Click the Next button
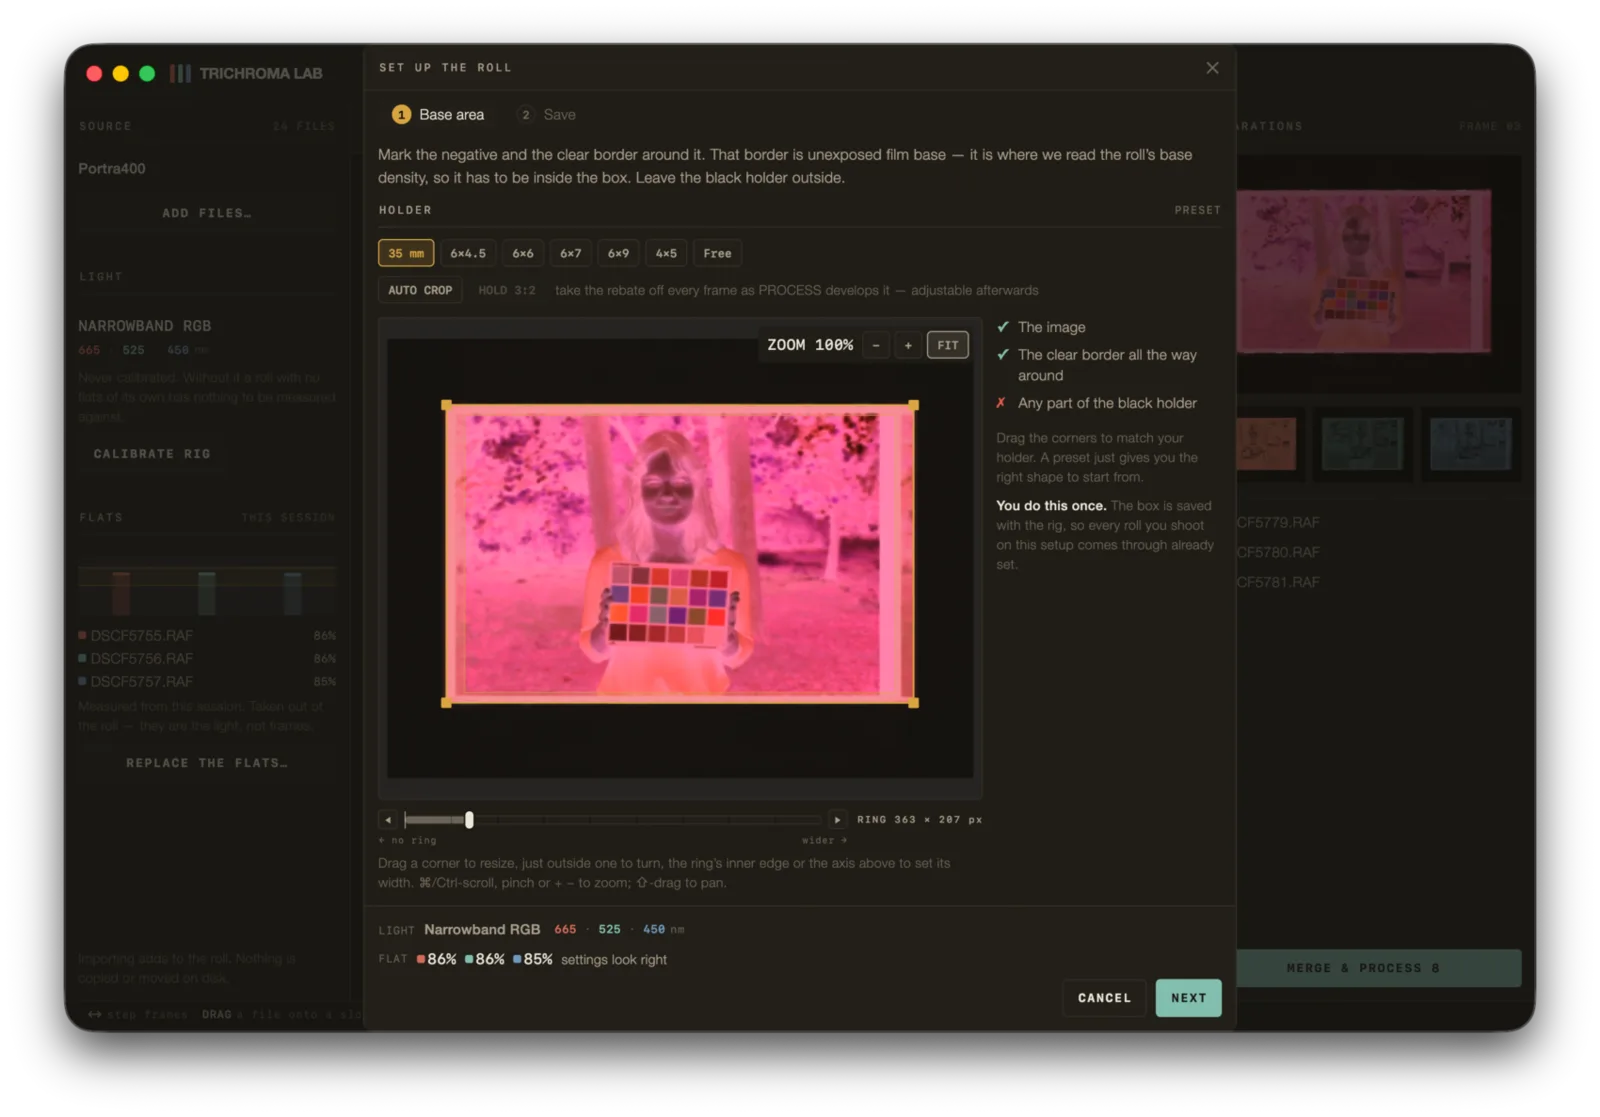The image size is (1600, 1117). click(x=1188, y=998)
